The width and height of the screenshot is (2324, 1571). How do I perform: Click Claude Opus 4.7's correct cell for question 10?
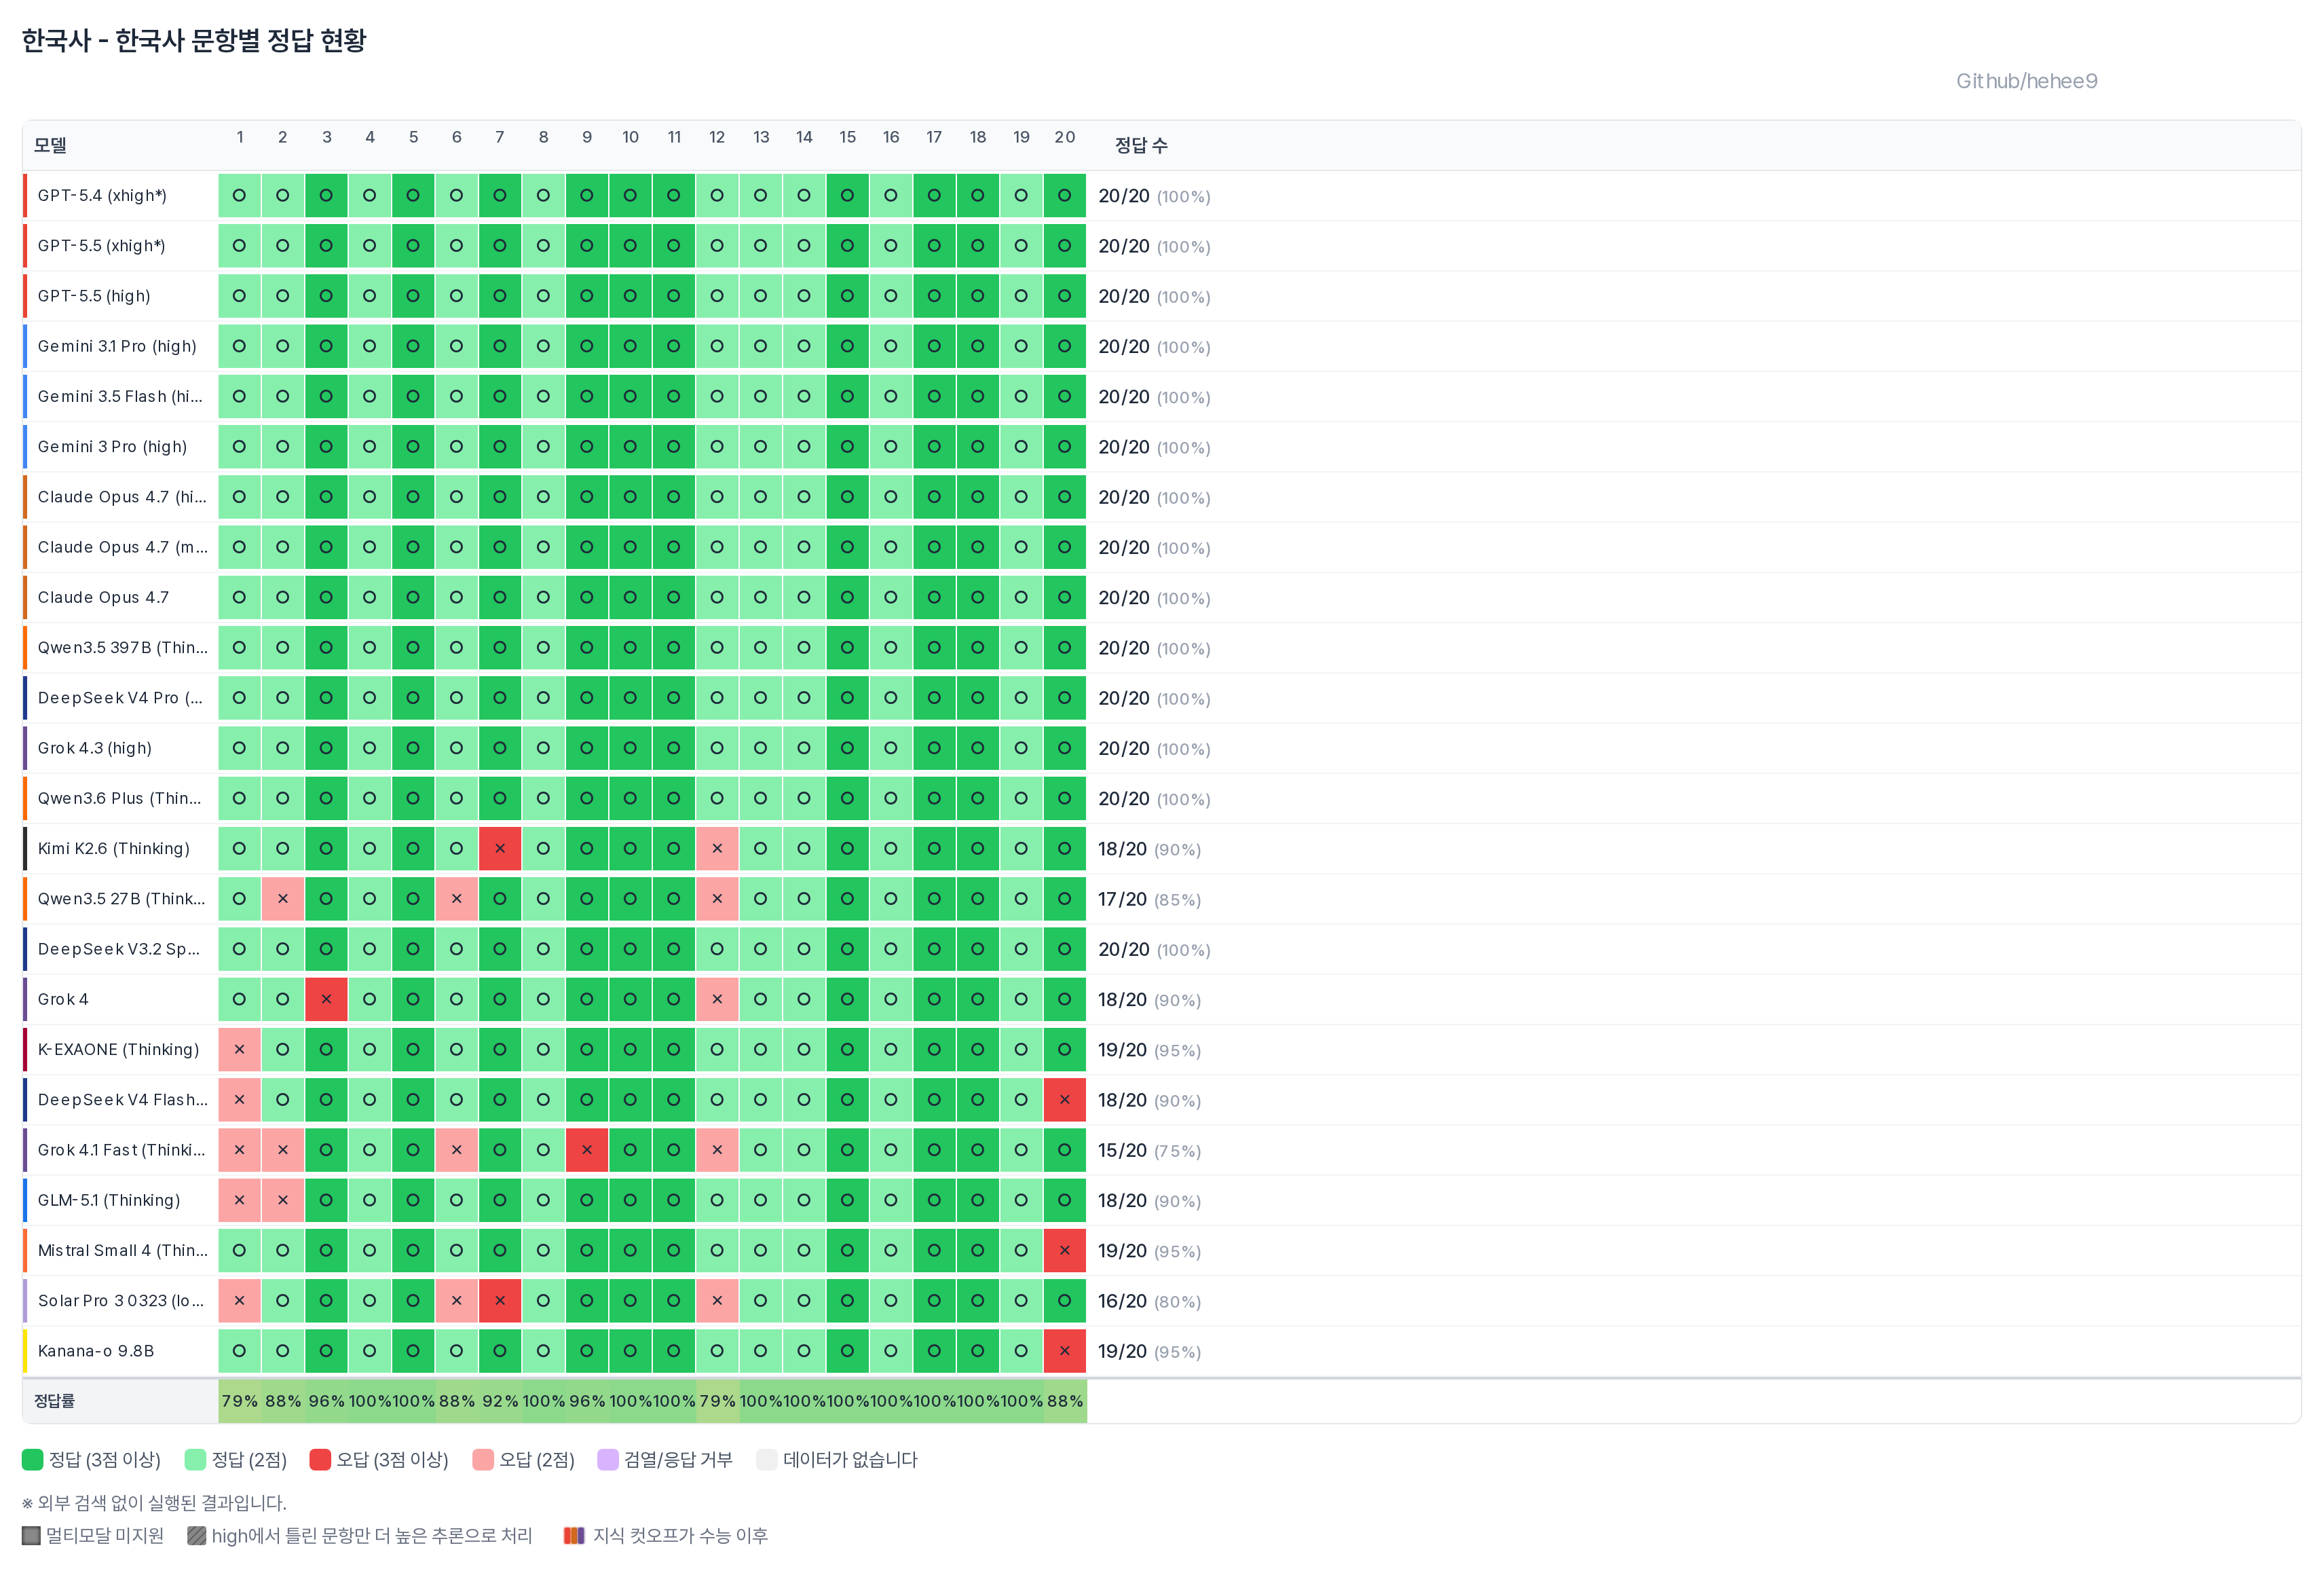tap(630, 598)
